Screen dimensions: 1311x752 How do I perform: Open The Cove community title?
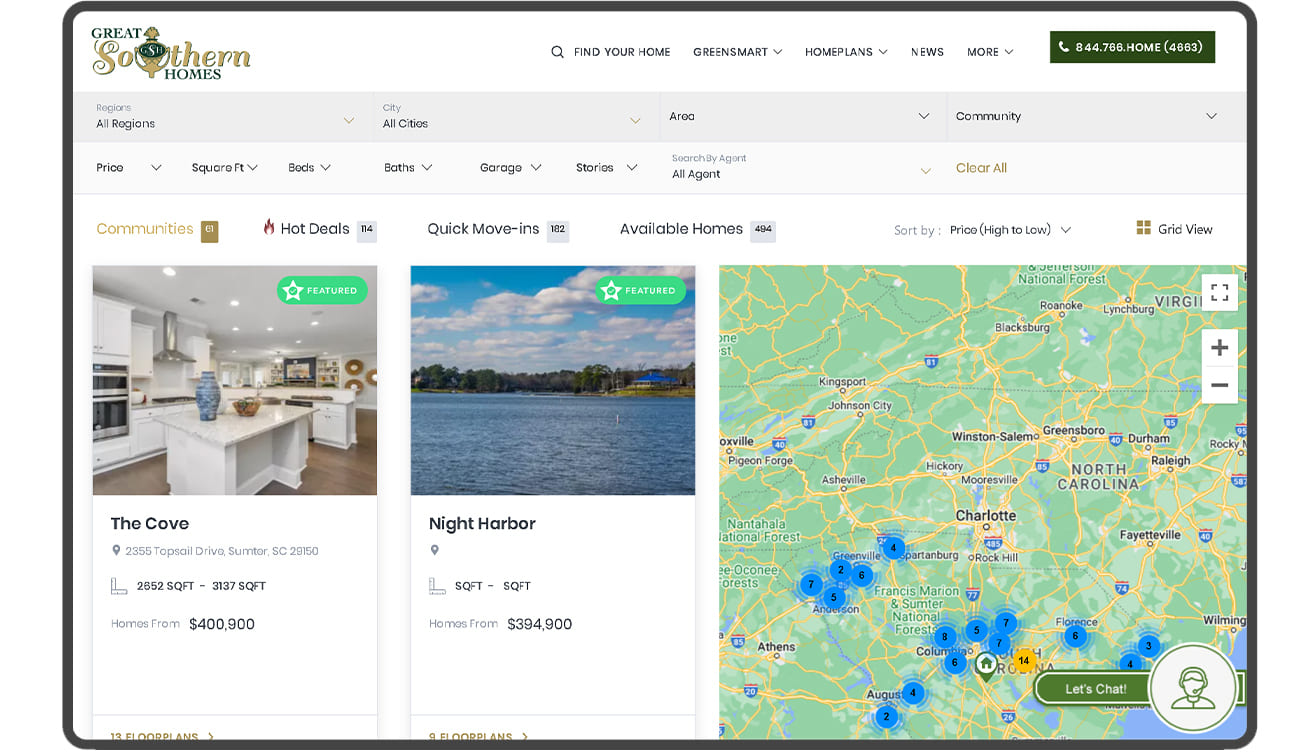click(x=150, y=523)
